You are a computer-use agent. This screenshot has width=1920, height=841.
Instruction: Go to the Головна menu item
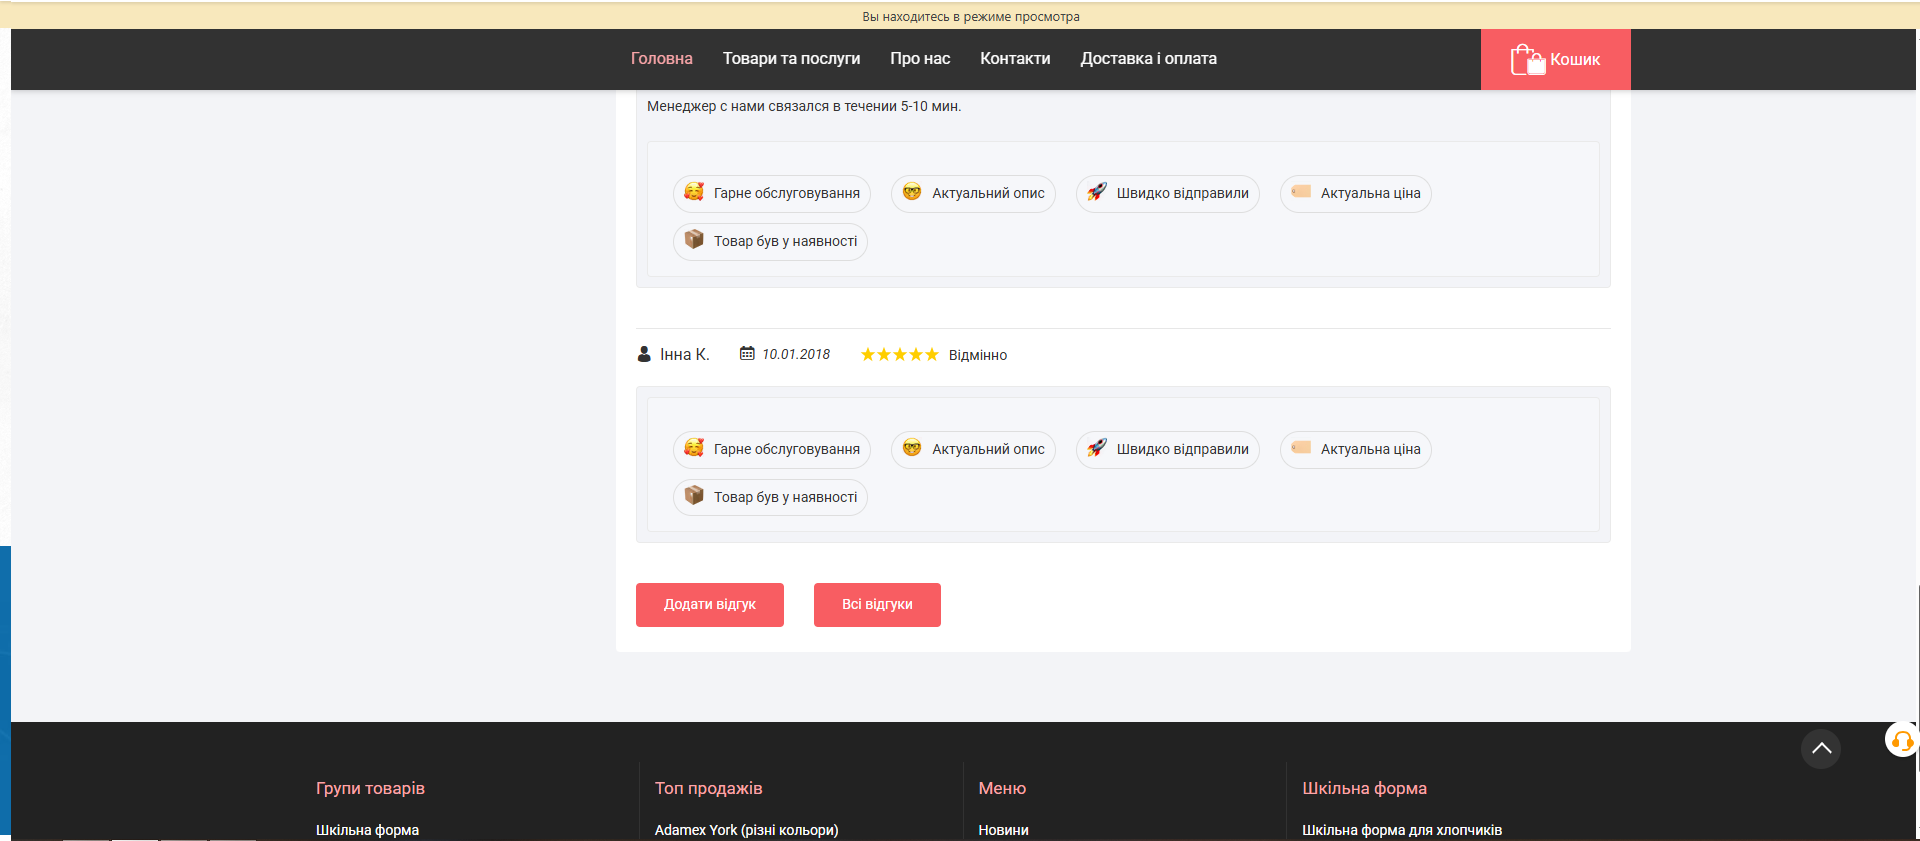661,59
